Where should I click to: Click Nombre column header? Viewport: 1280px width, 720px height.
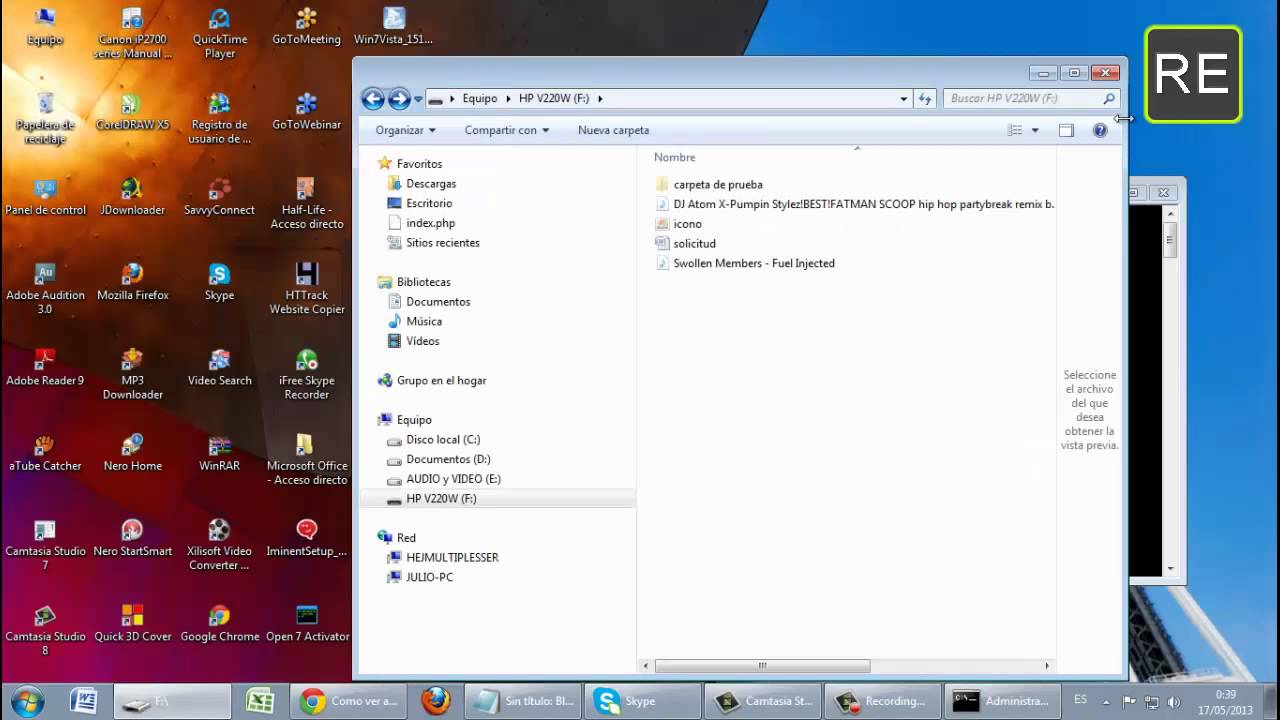[674, 157]
